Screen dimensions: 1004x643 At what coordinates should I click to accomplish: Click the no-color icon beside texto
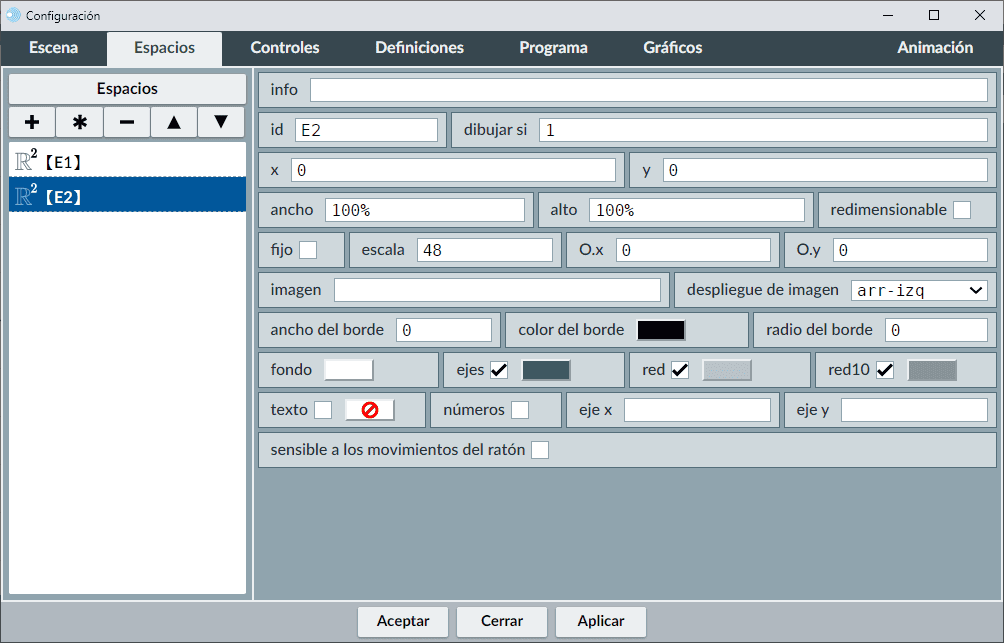tap(369, 410)
